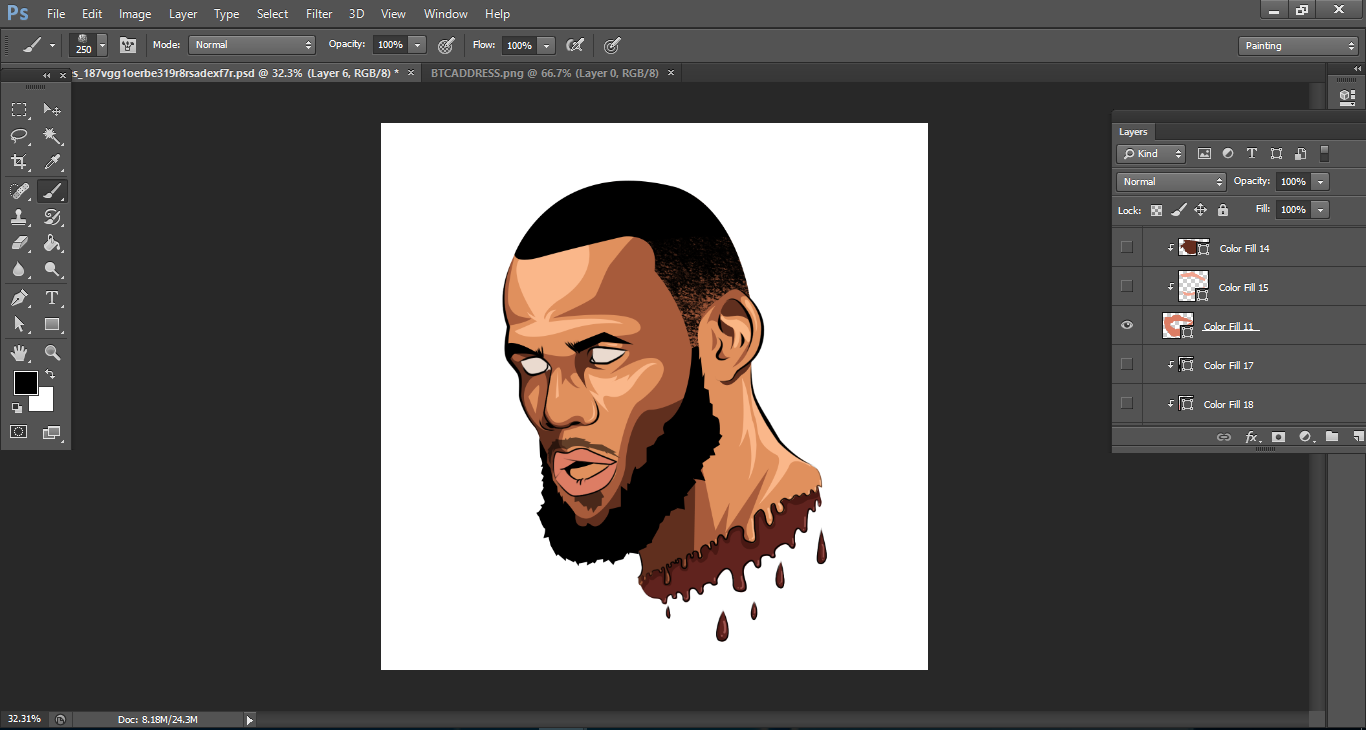This screenshot has width=1366, height=730.
Task: Select the Crop tool
Action: pos(19,162)
